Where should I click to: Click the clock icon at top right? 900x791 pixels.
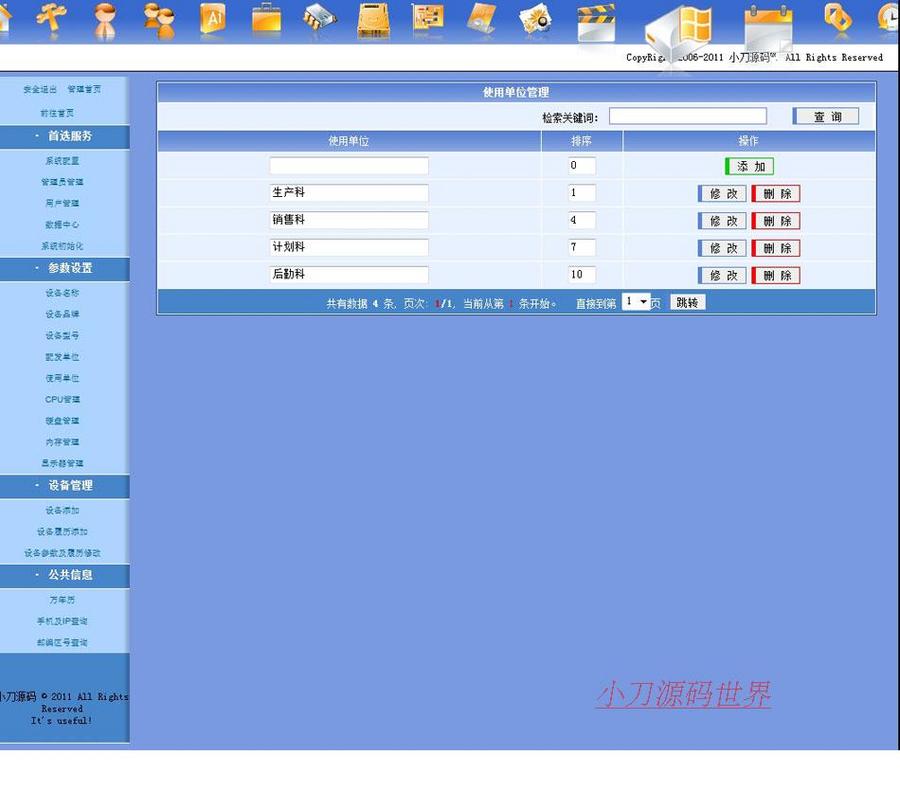887,18
